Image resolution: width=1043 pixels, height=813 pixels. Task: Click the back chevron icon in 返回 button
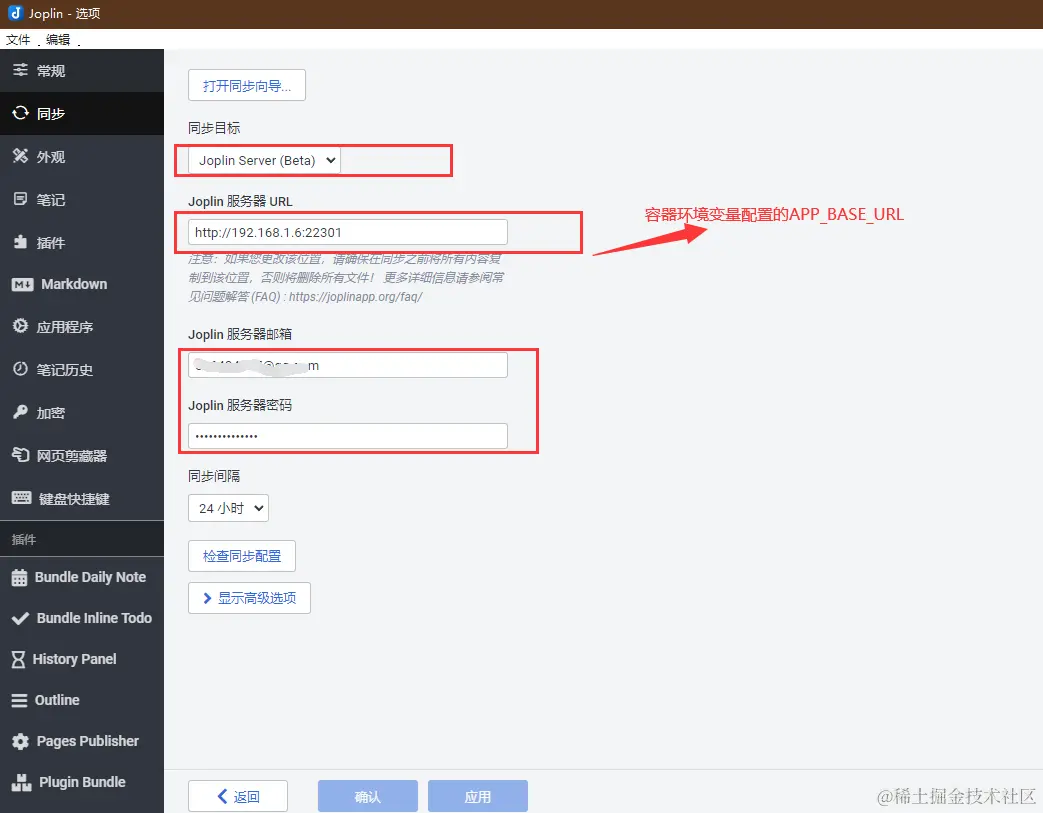[x=223, y=796]
